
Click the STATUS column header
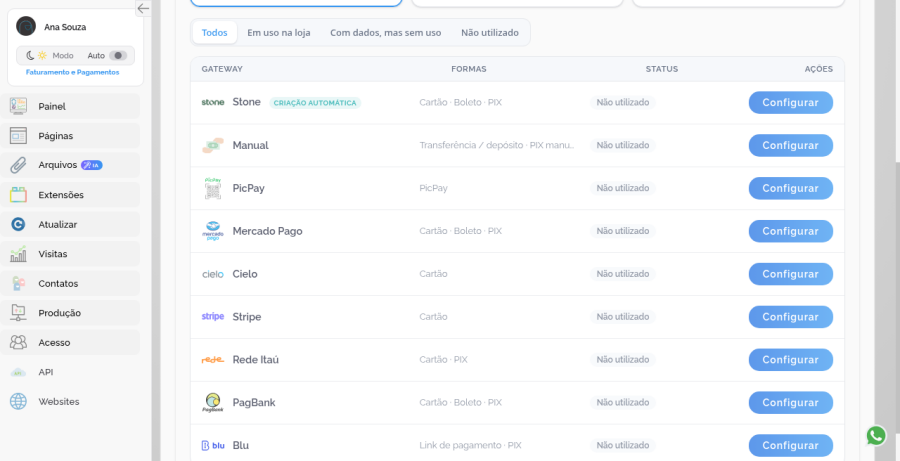662,69
